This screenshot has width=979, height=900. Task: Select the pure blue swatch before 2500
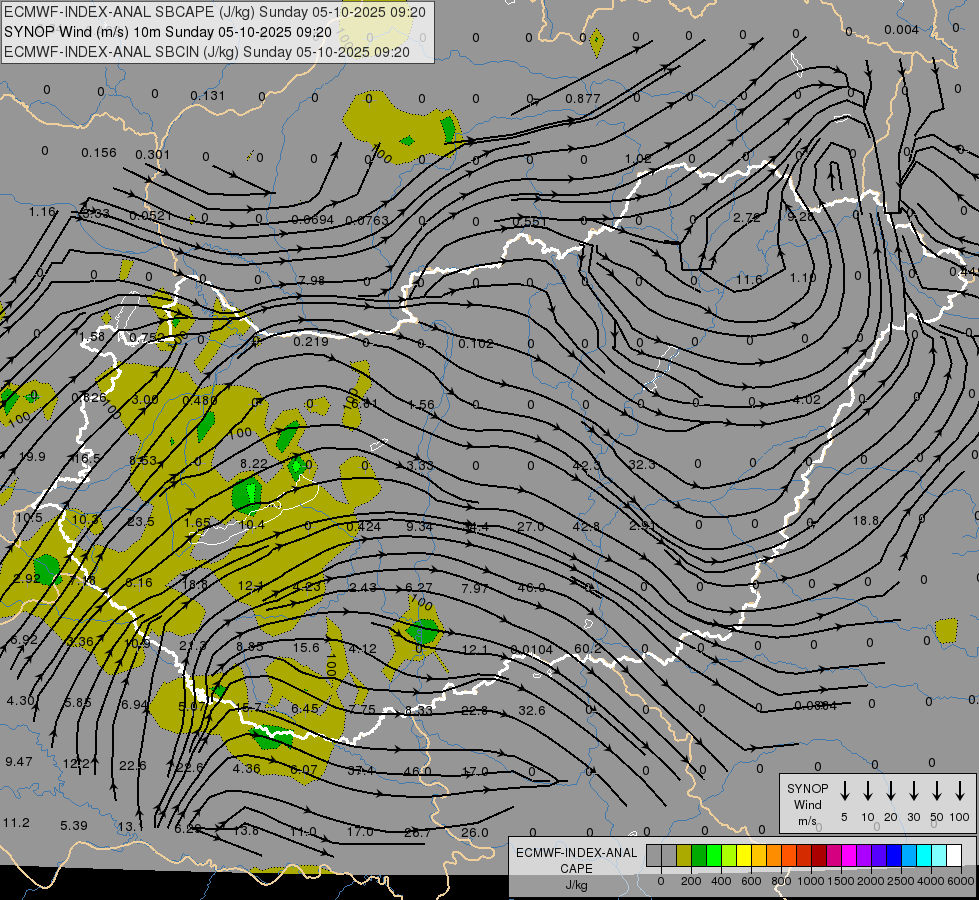tap(894, 855)
